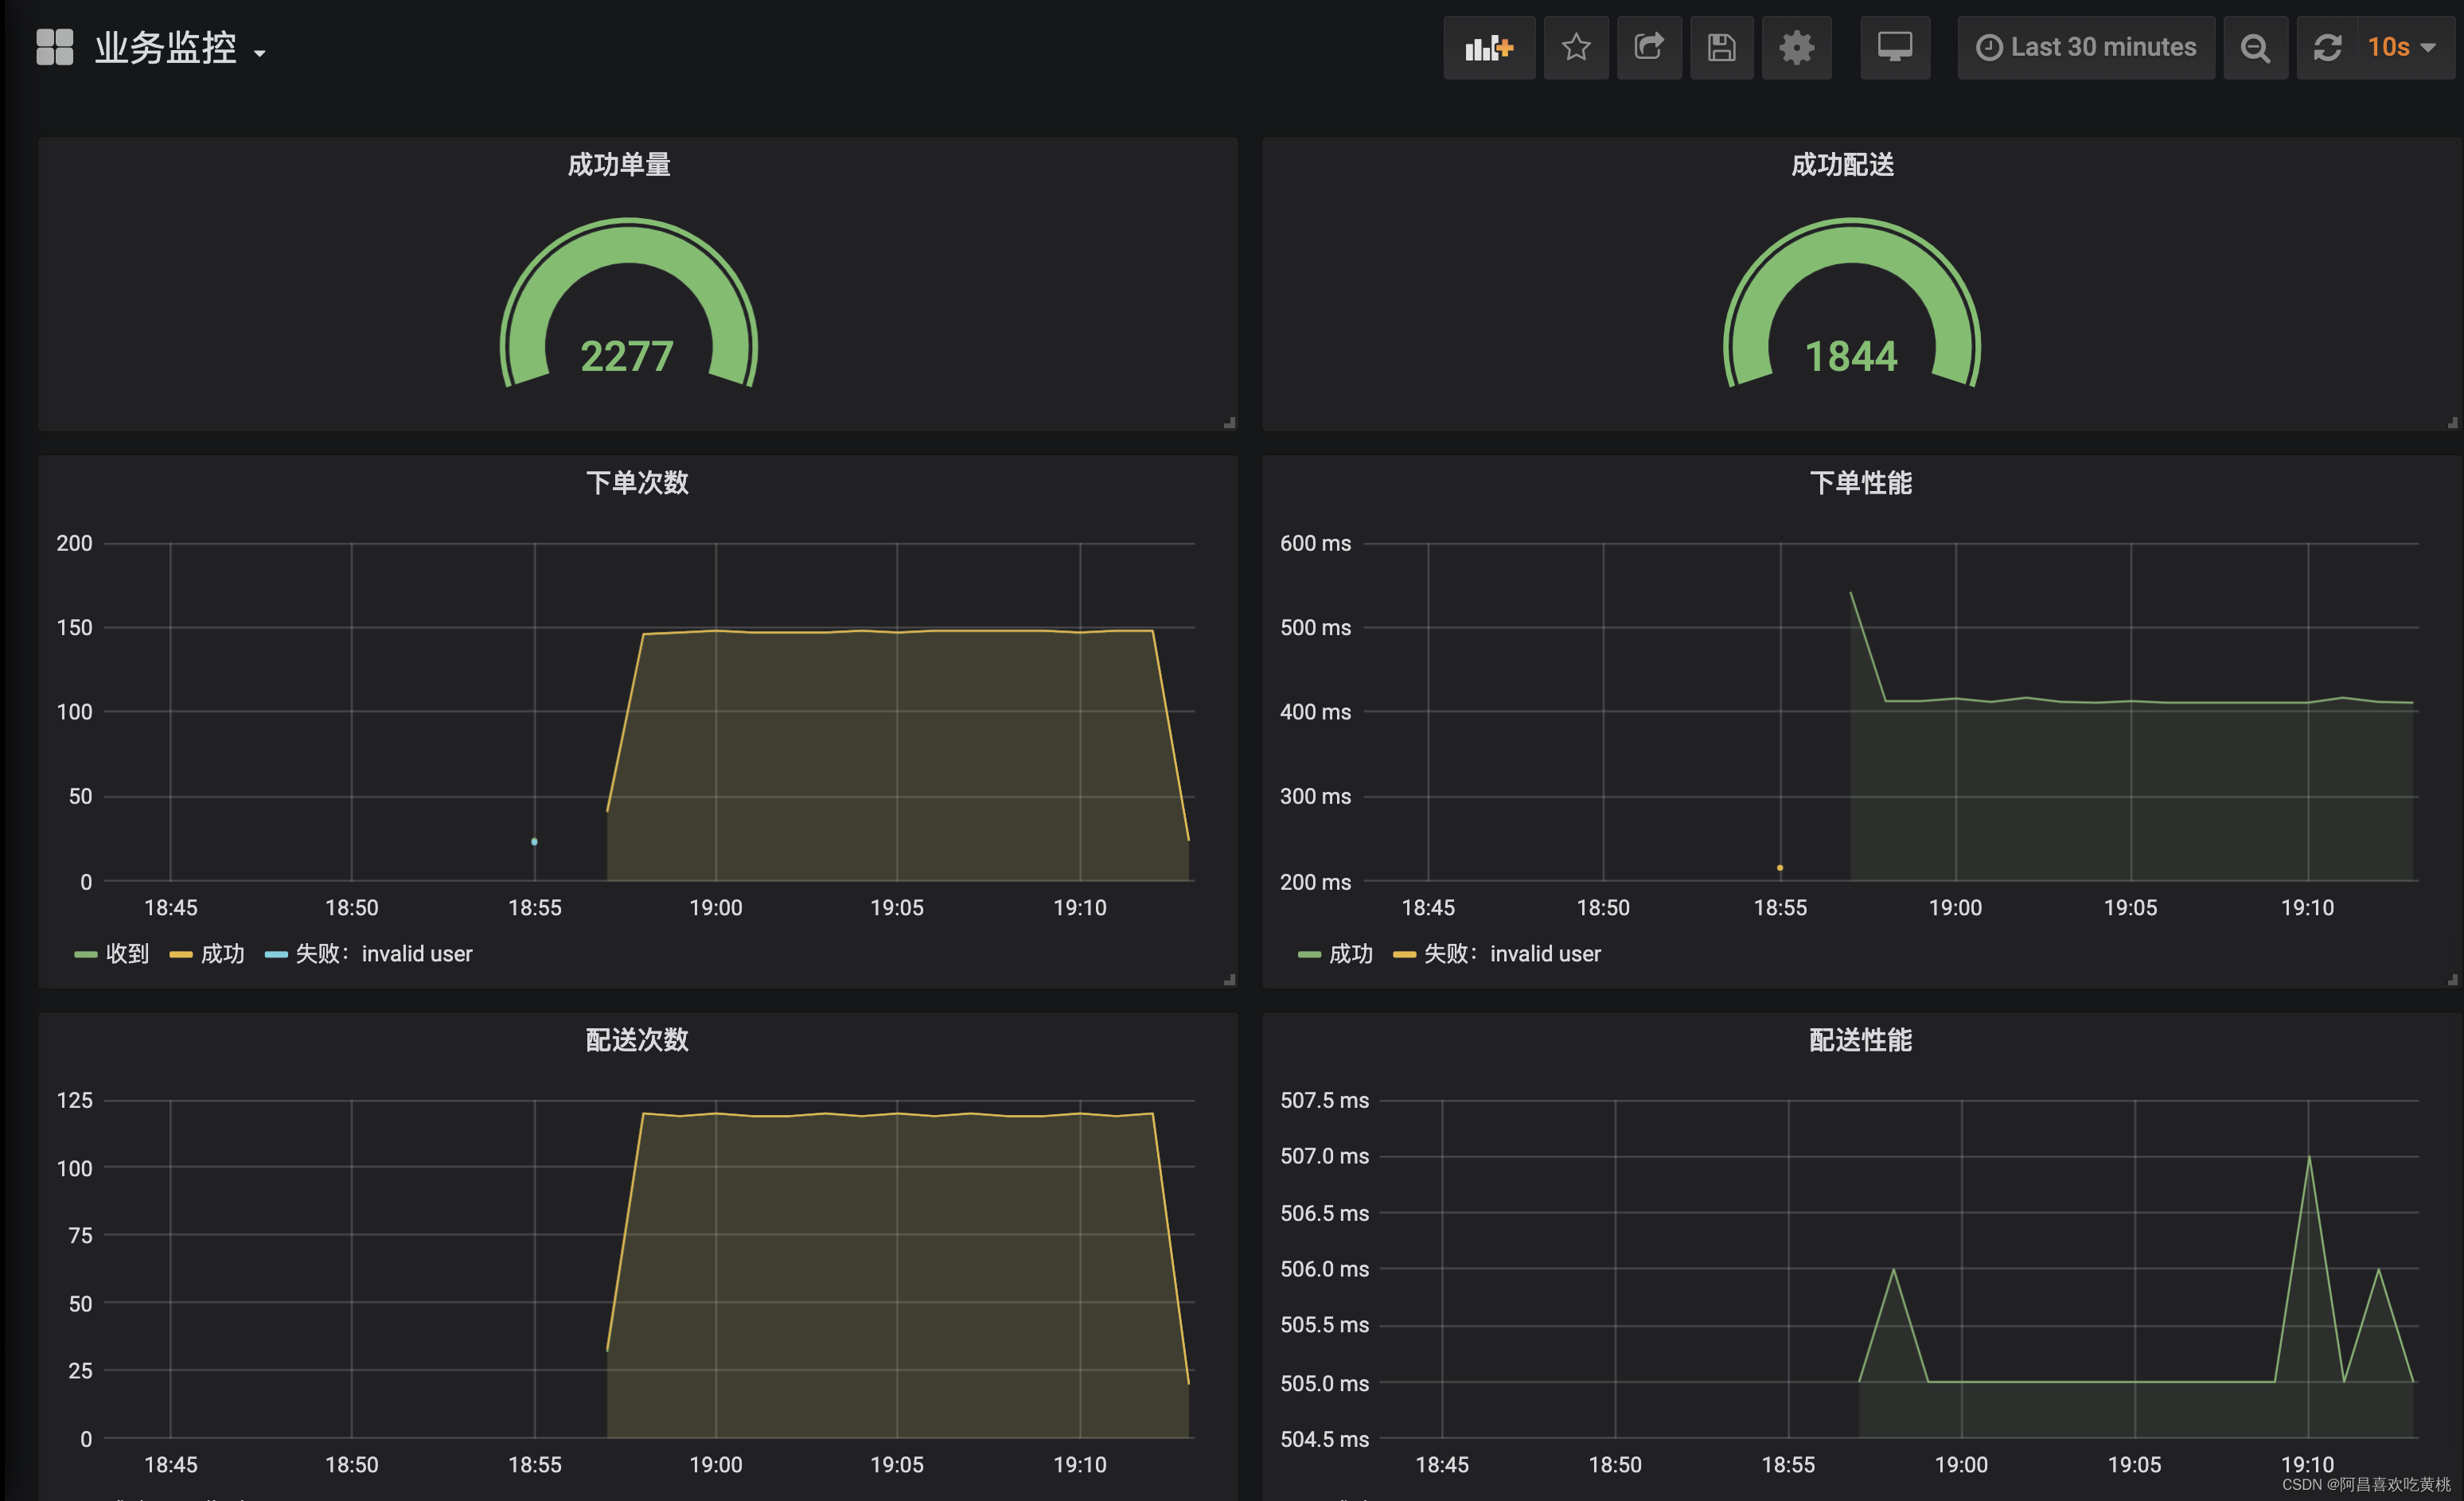The image size is (2464, 1501).
Task: Save the dashboard with the disk icon
Action: coord(1721,47)
